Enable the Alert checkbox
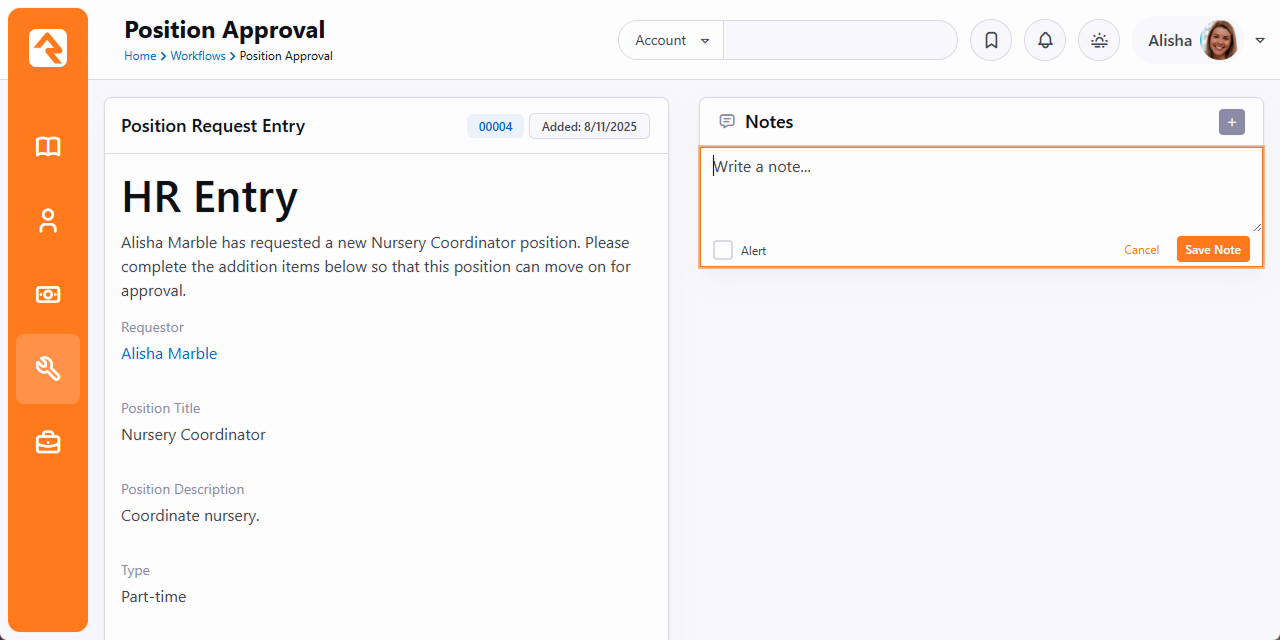The width and height of the screenshot is (1280, 640). tap(723, 250)
